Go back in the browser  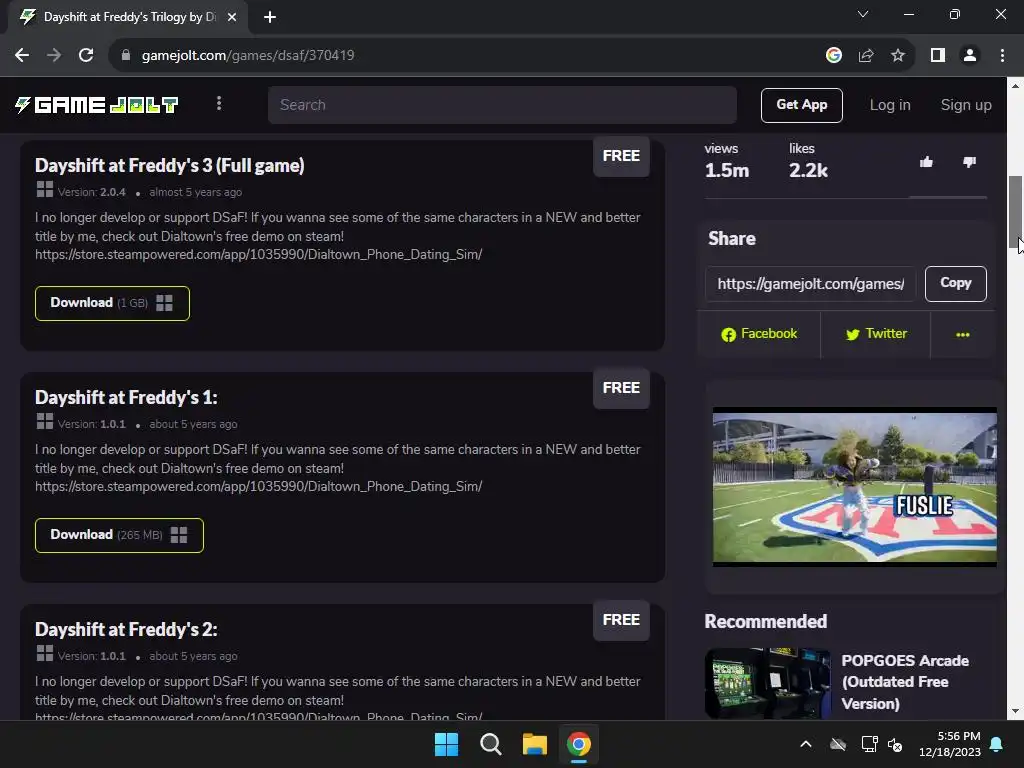(x=22, y=56)
